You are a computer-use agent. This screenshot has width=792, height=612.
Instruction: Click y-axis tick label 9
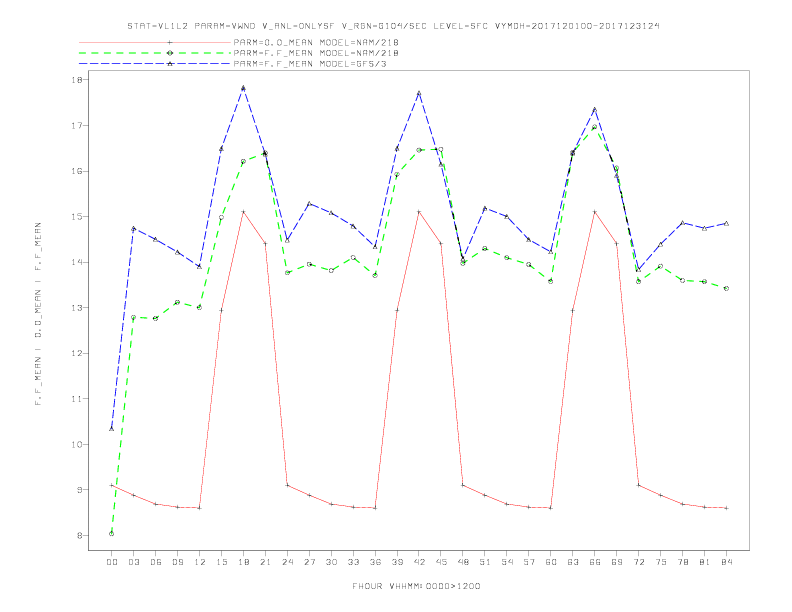80,490
